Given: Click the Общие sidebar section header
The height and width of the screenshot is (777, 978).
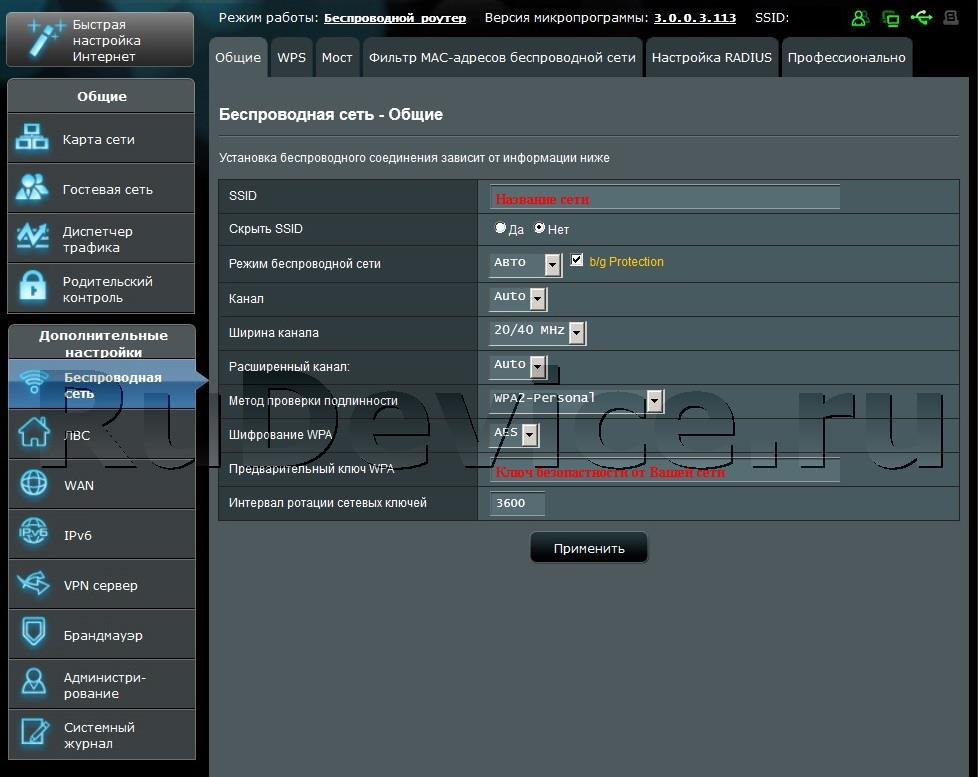Looking at the screenshot, I should pyautogui.click(x=101, y=95).
